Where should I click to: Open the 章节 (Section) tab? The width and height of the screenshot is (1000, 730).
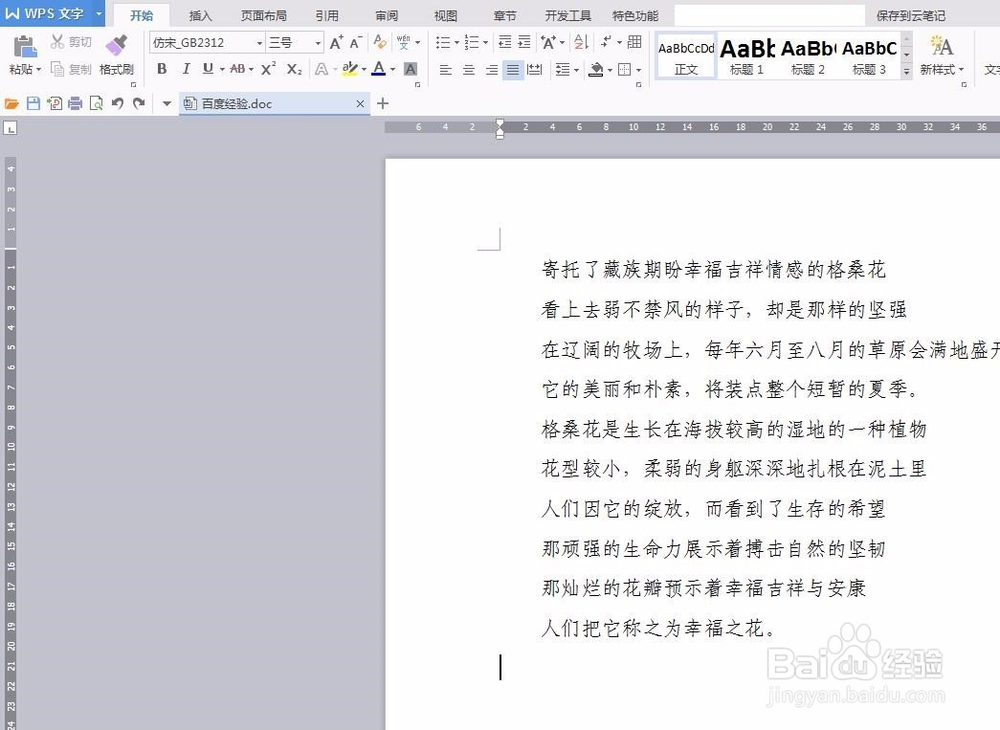504,15
